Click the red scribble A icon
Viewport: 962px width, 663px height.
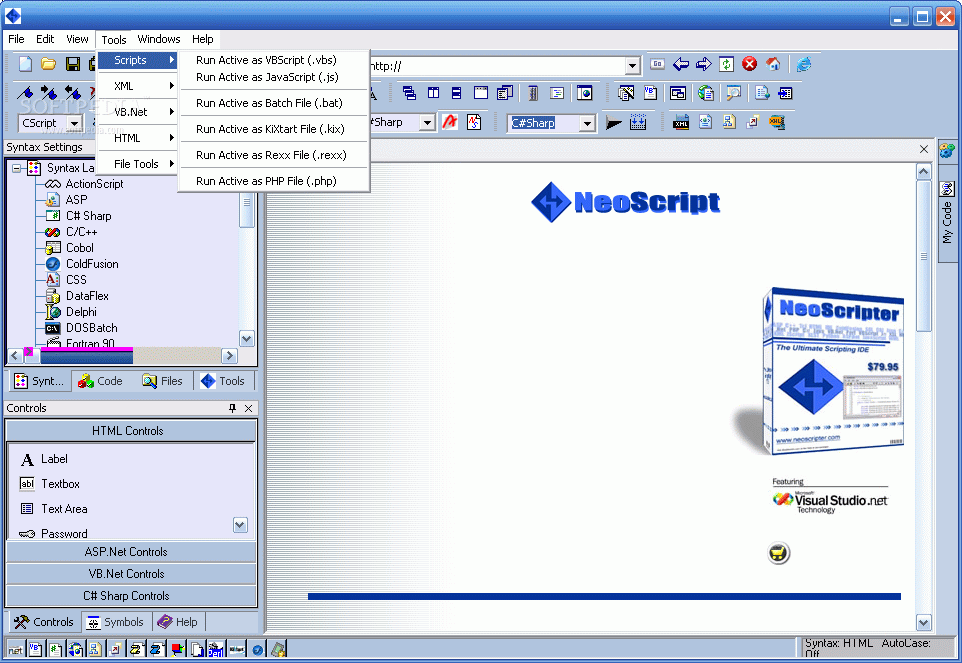click(450, 122)
